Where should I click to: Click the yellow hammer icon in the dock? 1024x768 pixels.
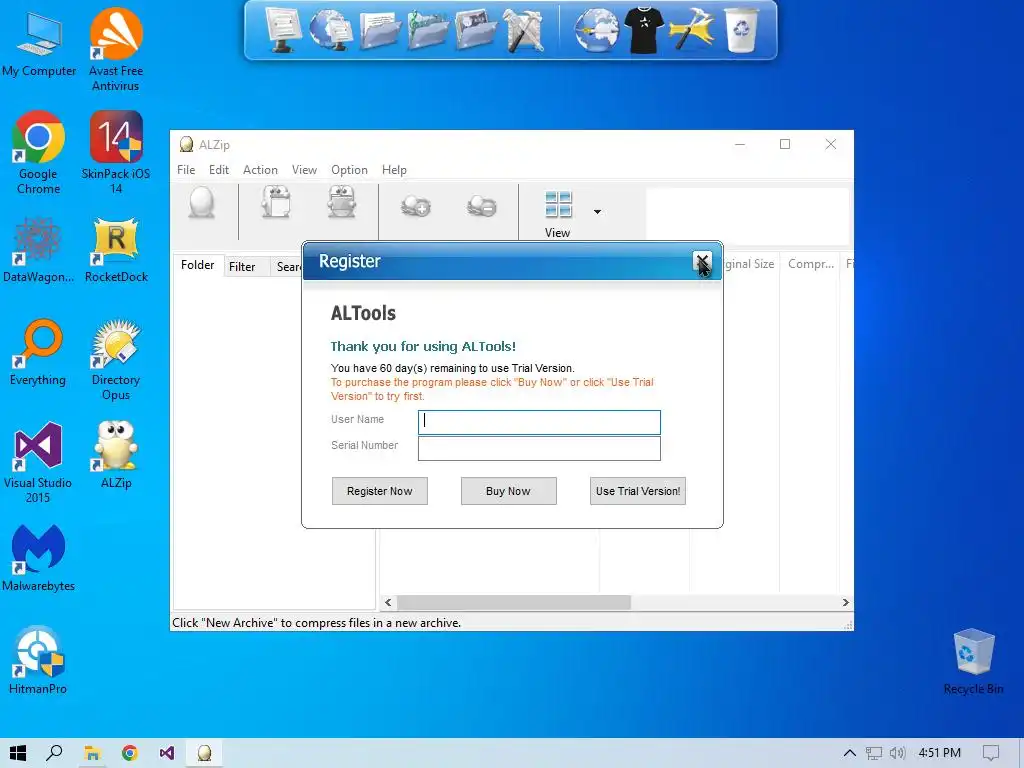[x=692, y=30]
